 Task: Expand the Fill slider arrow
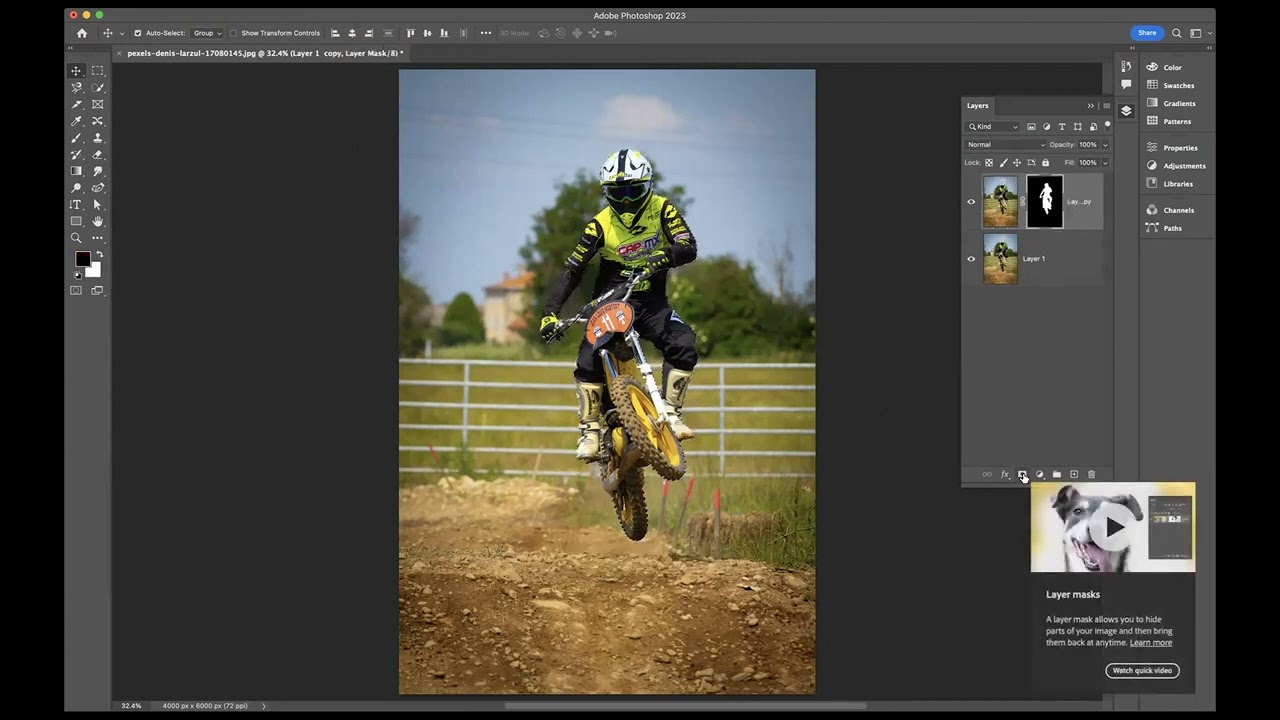click(x=1105, y=162)
